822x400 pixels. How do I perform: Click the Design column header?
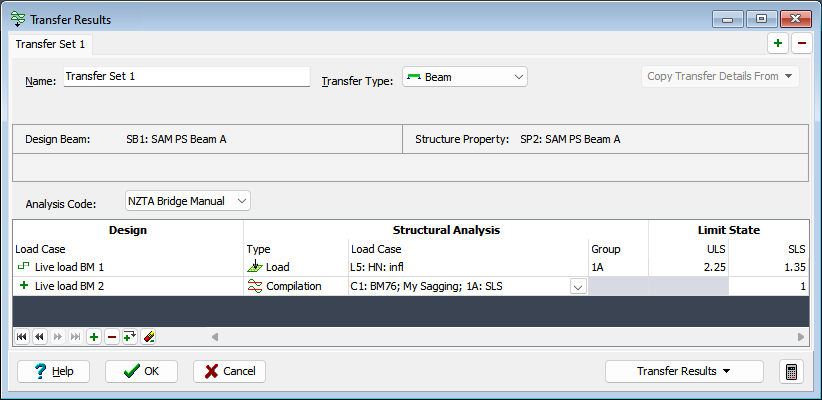click(x=128, y=230)
